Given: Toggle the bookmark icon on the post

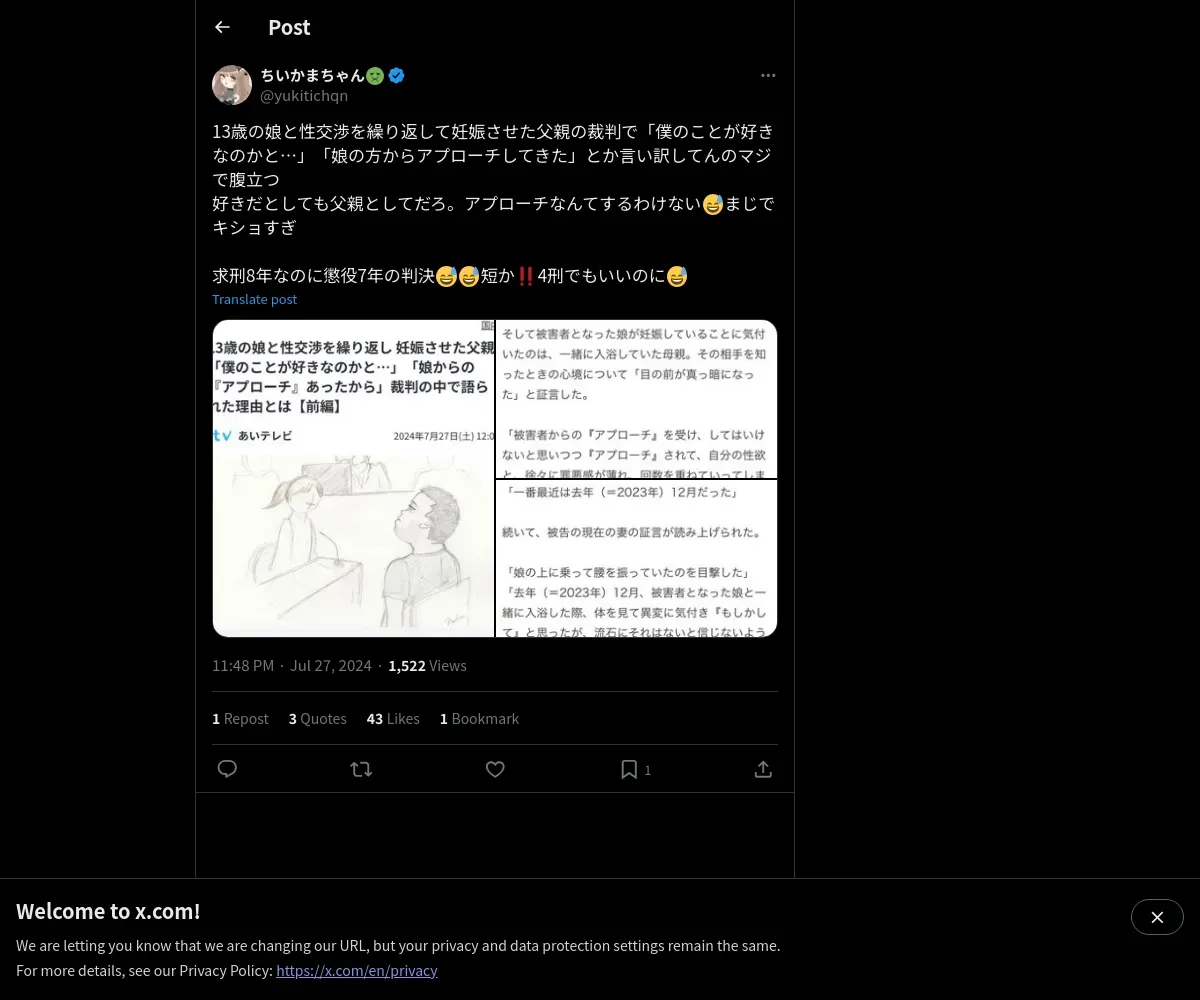Looking at the screenshot, I should (x=629, y=769).
